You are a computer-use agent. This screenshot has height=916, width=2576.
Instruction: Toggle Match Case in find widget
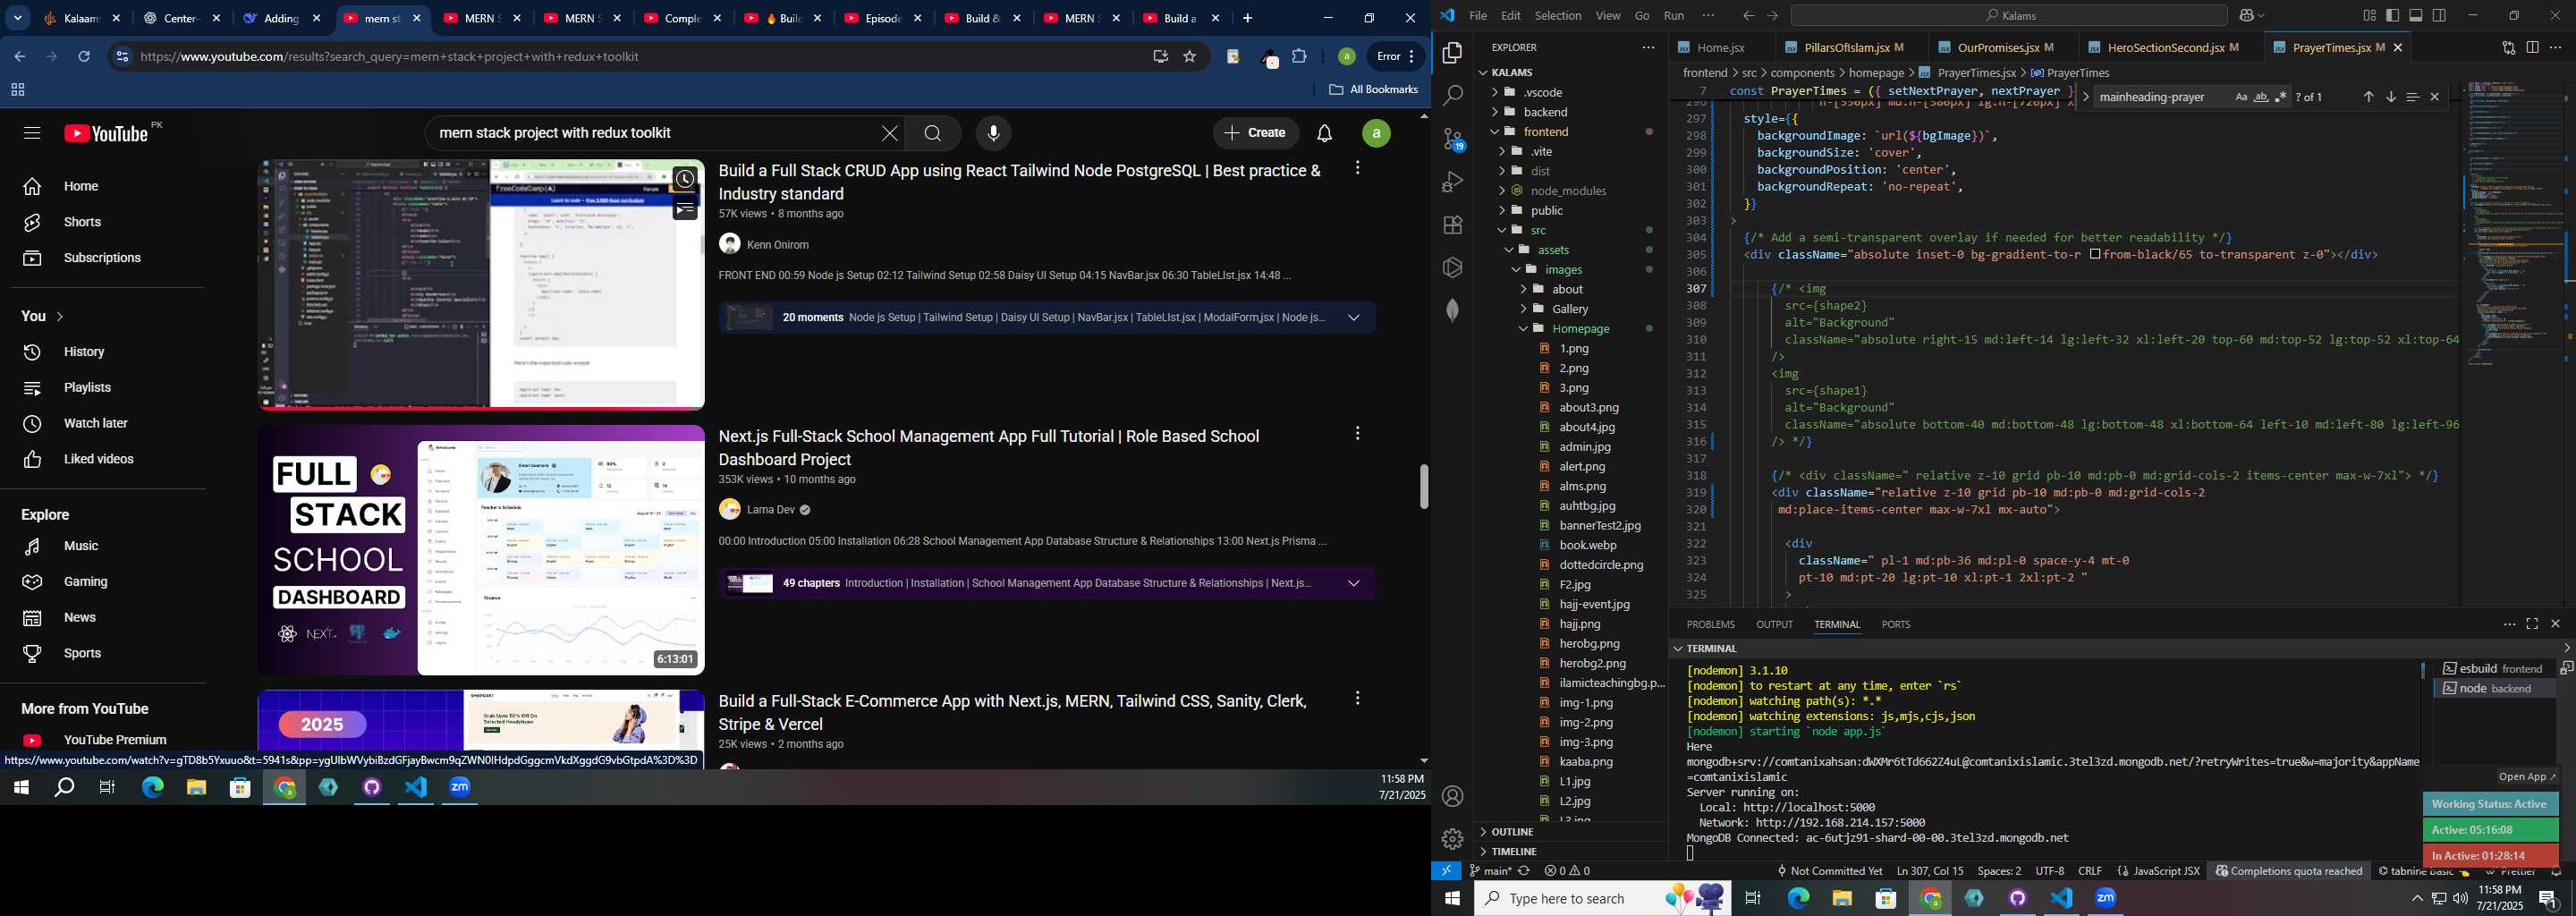[x=2241, y=97]
